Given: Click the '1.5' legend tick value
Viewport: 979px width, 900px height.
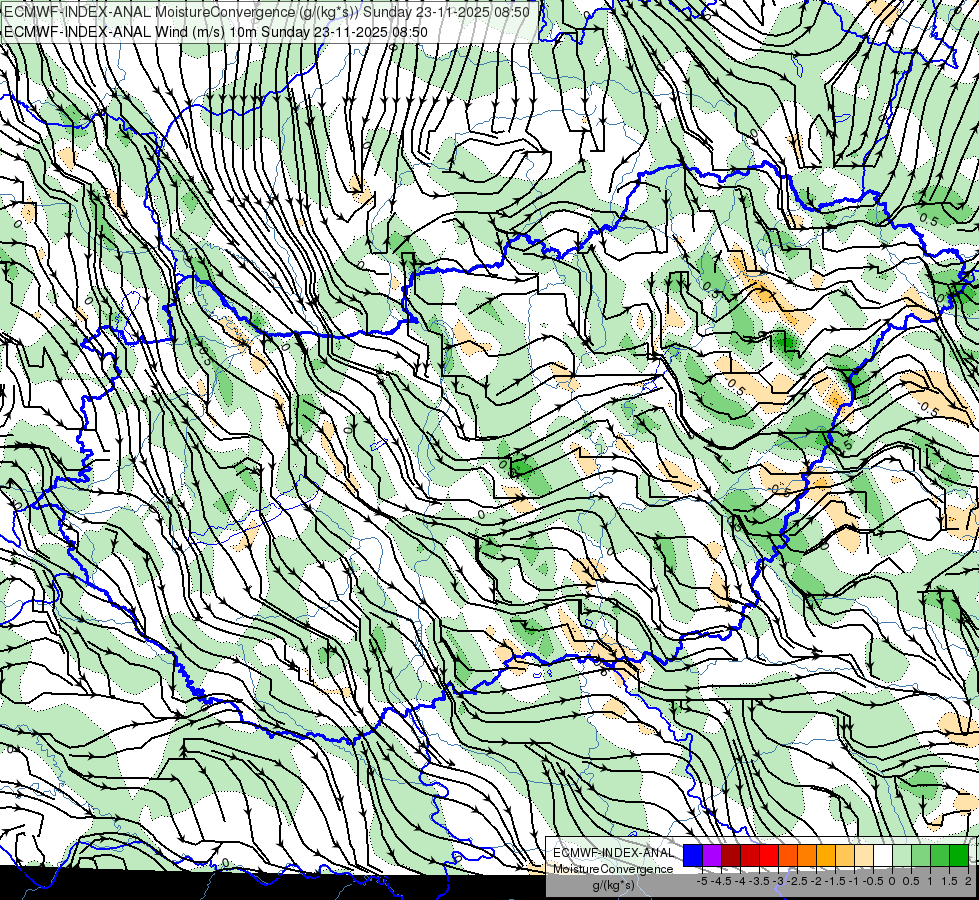Looking at the screenshot, I should 948,881.
